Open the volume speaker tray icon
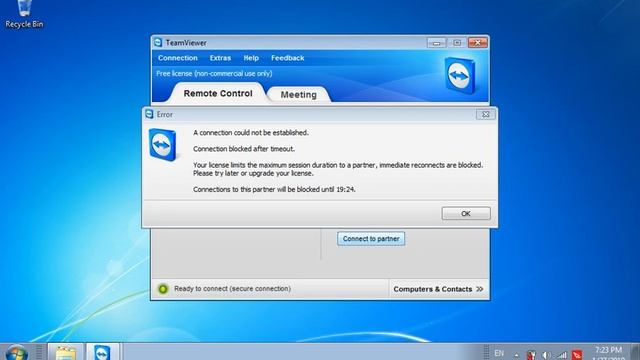The height and width of the screenshot is (360, 640). click(546, 355)
